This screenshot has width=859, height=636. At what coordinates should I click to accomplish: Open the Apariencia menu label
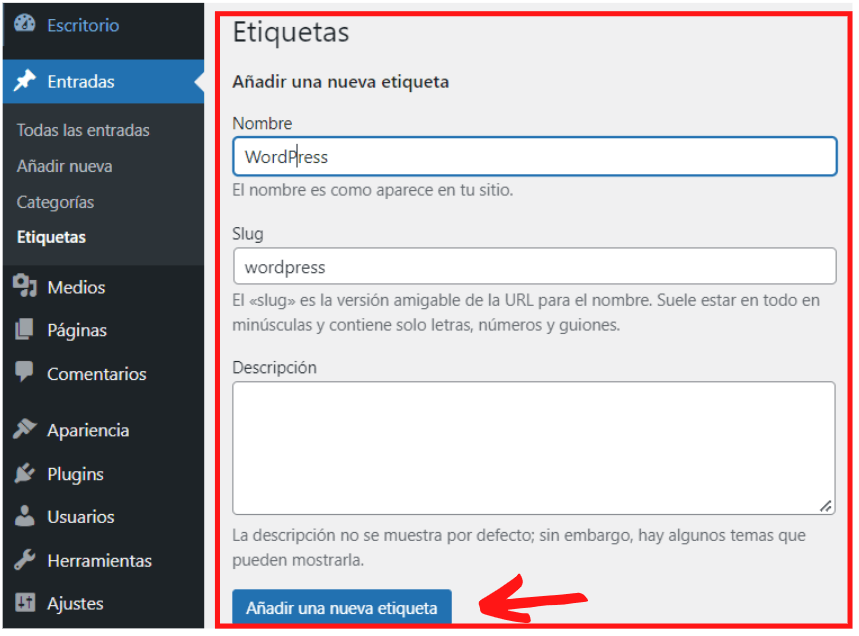pos(88,431)
